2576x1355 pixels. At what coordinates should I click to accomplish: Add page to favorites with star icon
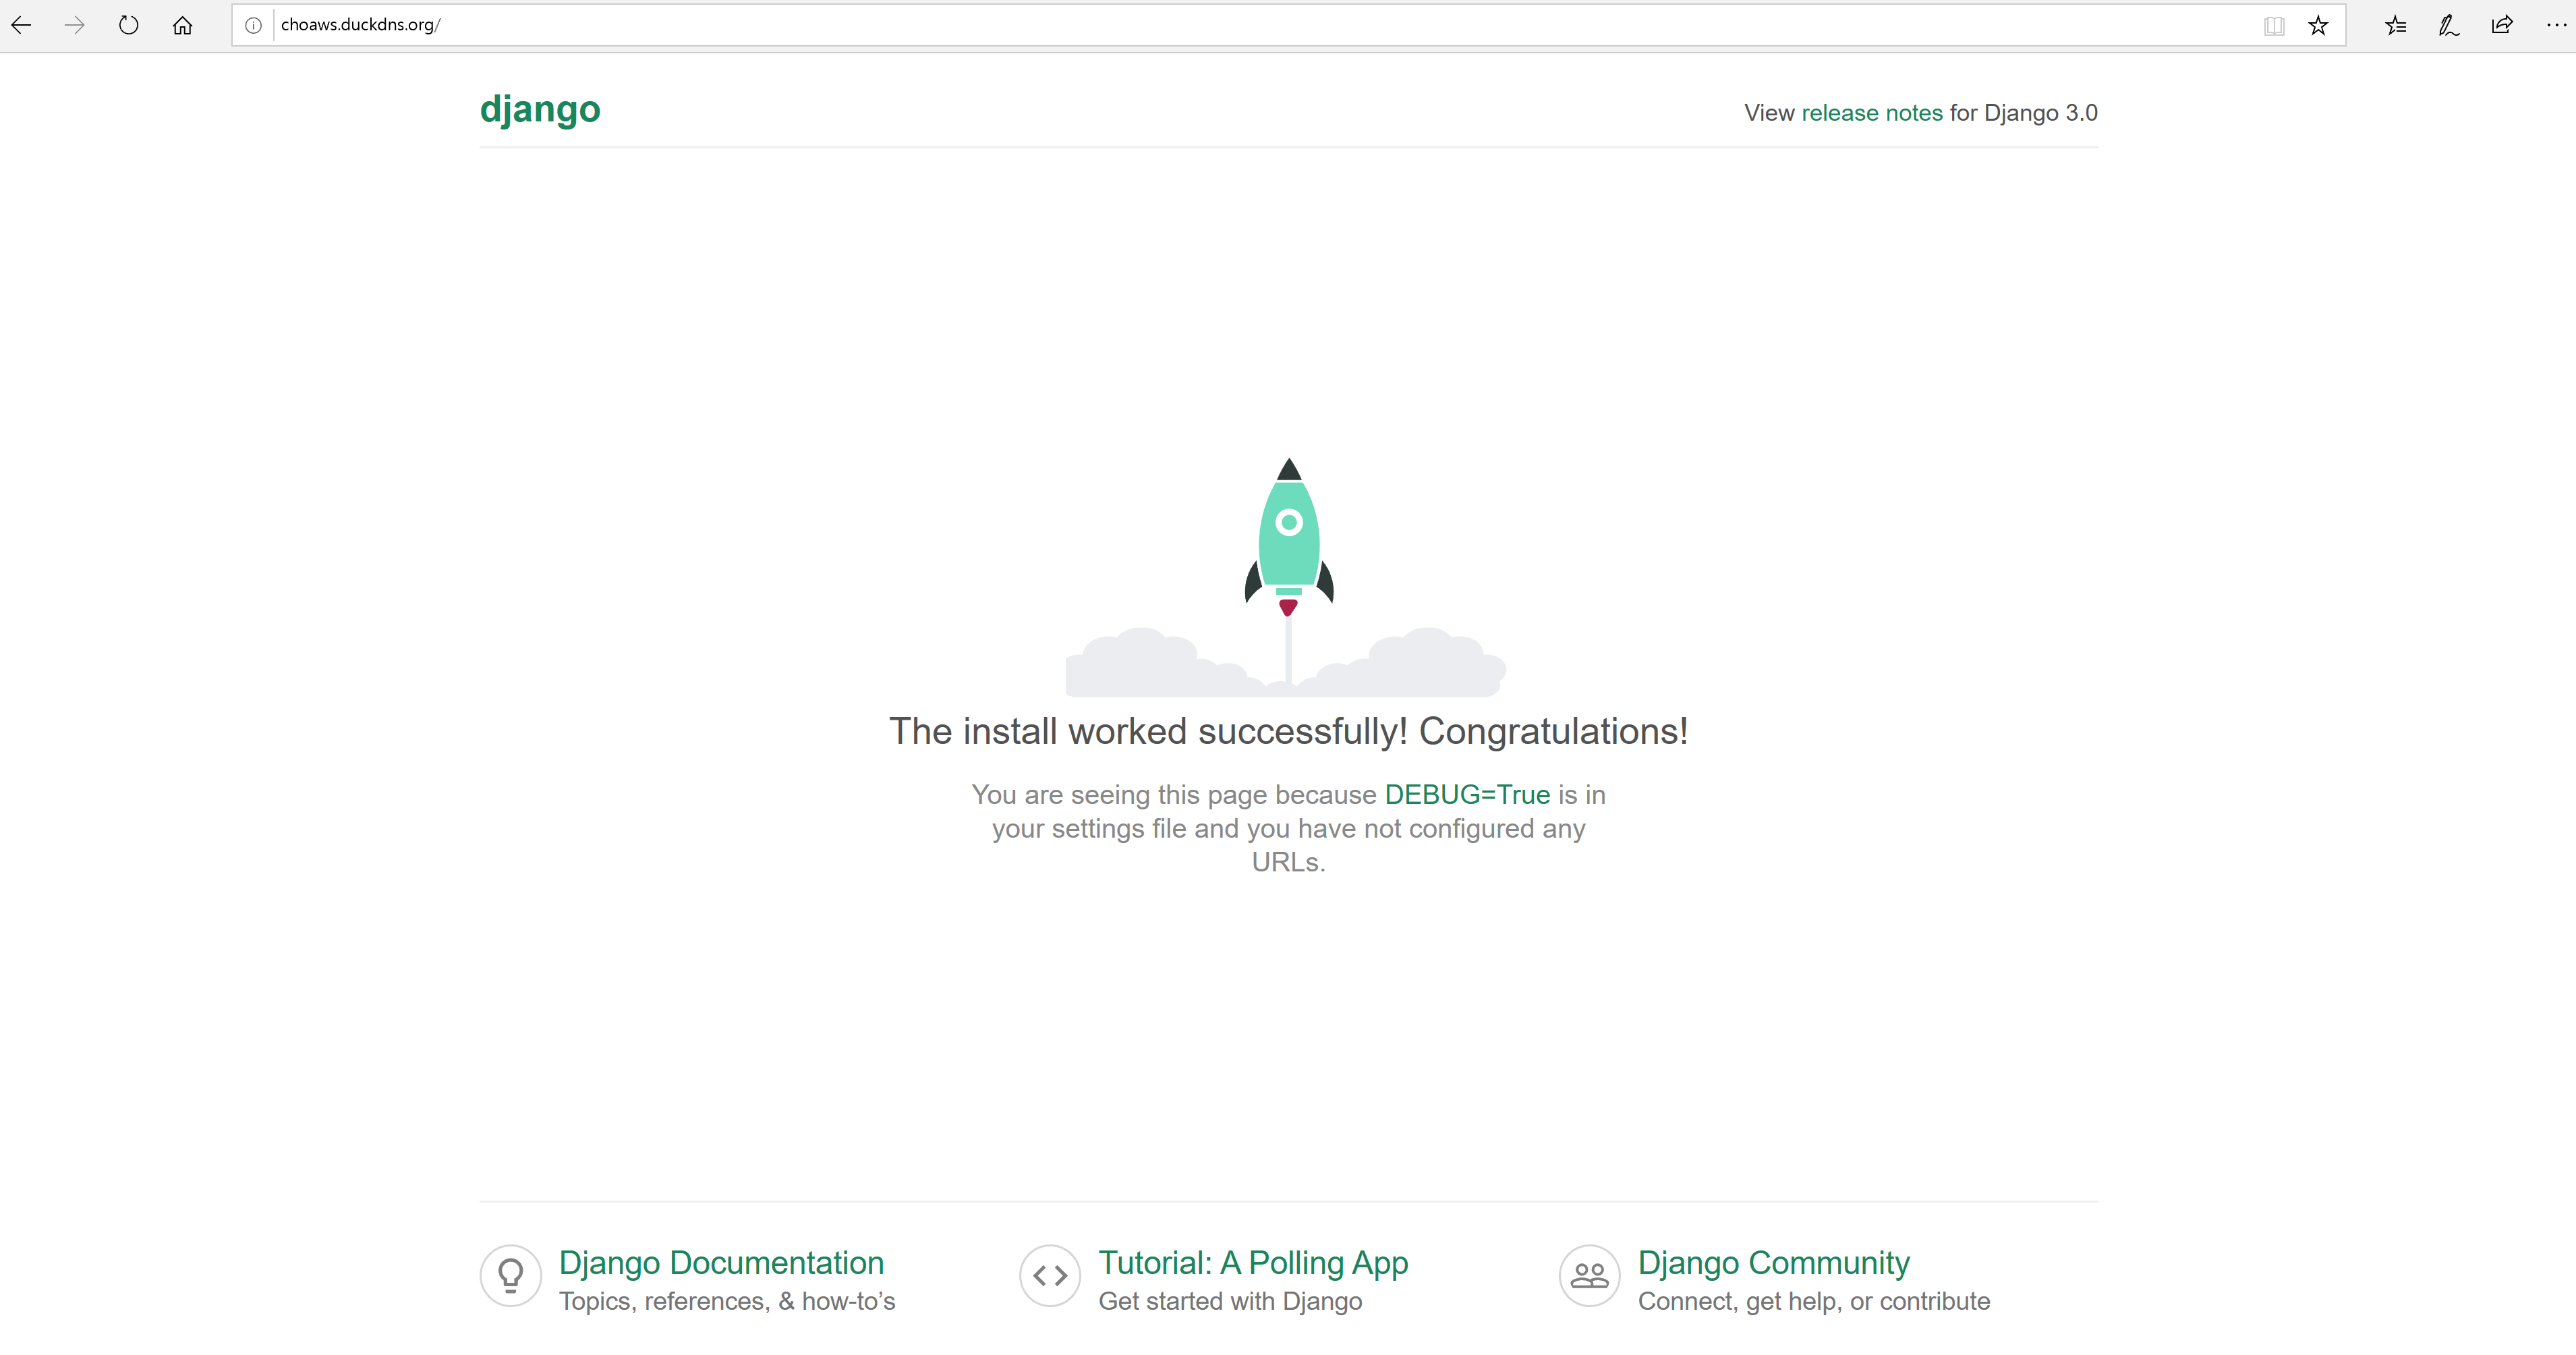(2318, 26)
